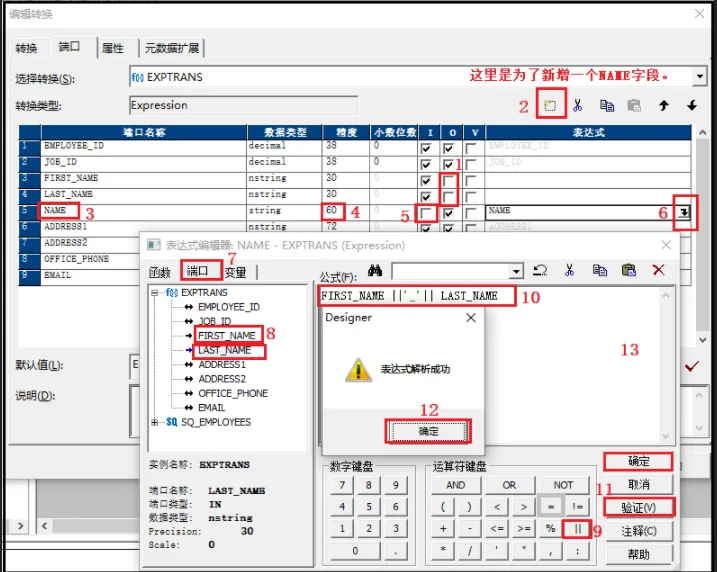The image size is (717, 572).
Task: Click the red X delete icon
Action: pos(658,270)
